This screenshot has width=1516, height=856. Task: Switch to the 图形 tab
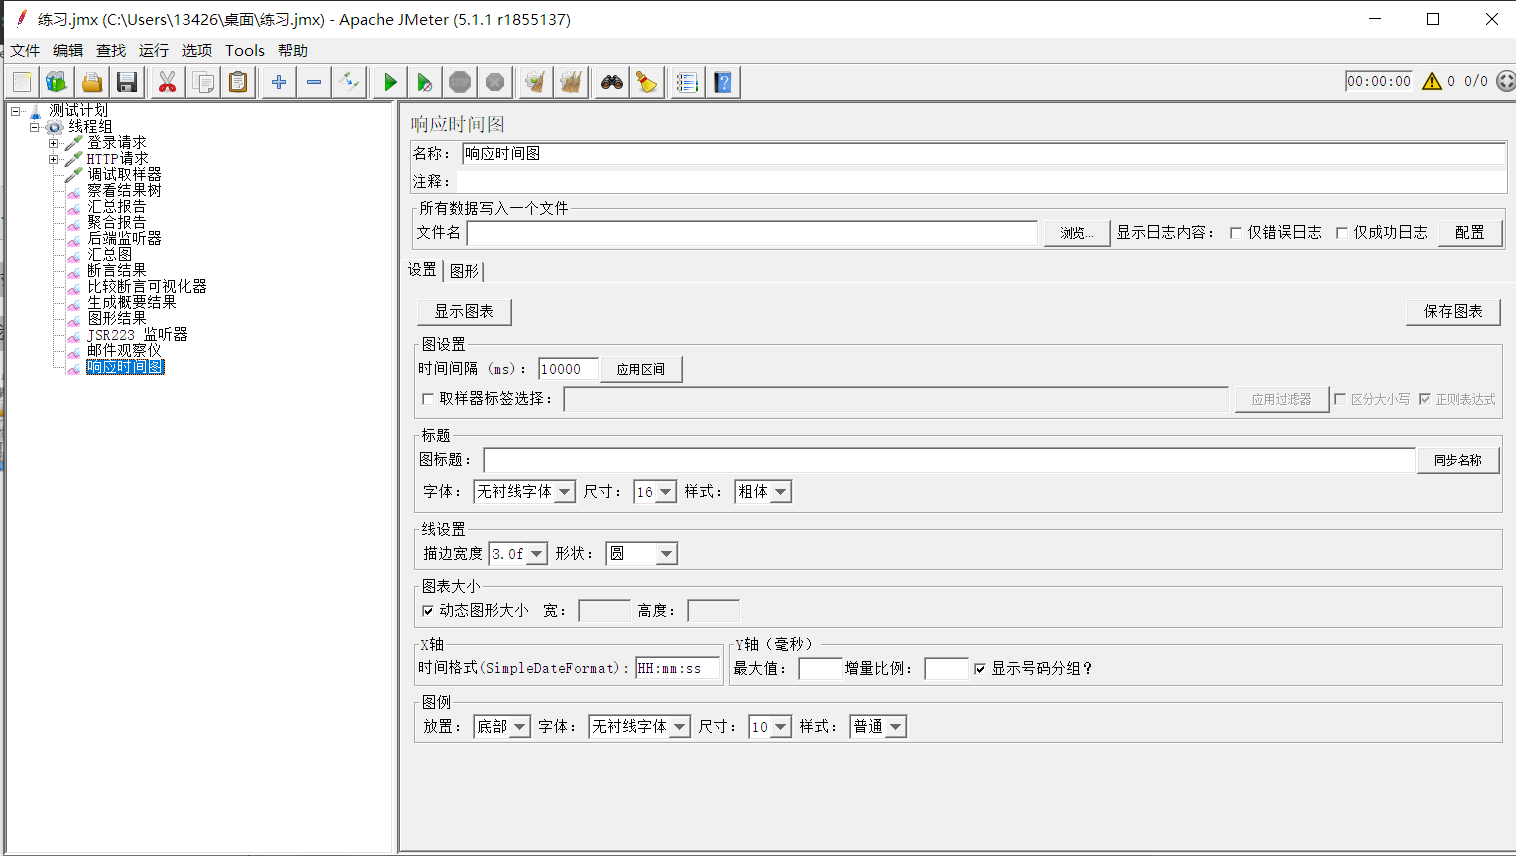464,271
